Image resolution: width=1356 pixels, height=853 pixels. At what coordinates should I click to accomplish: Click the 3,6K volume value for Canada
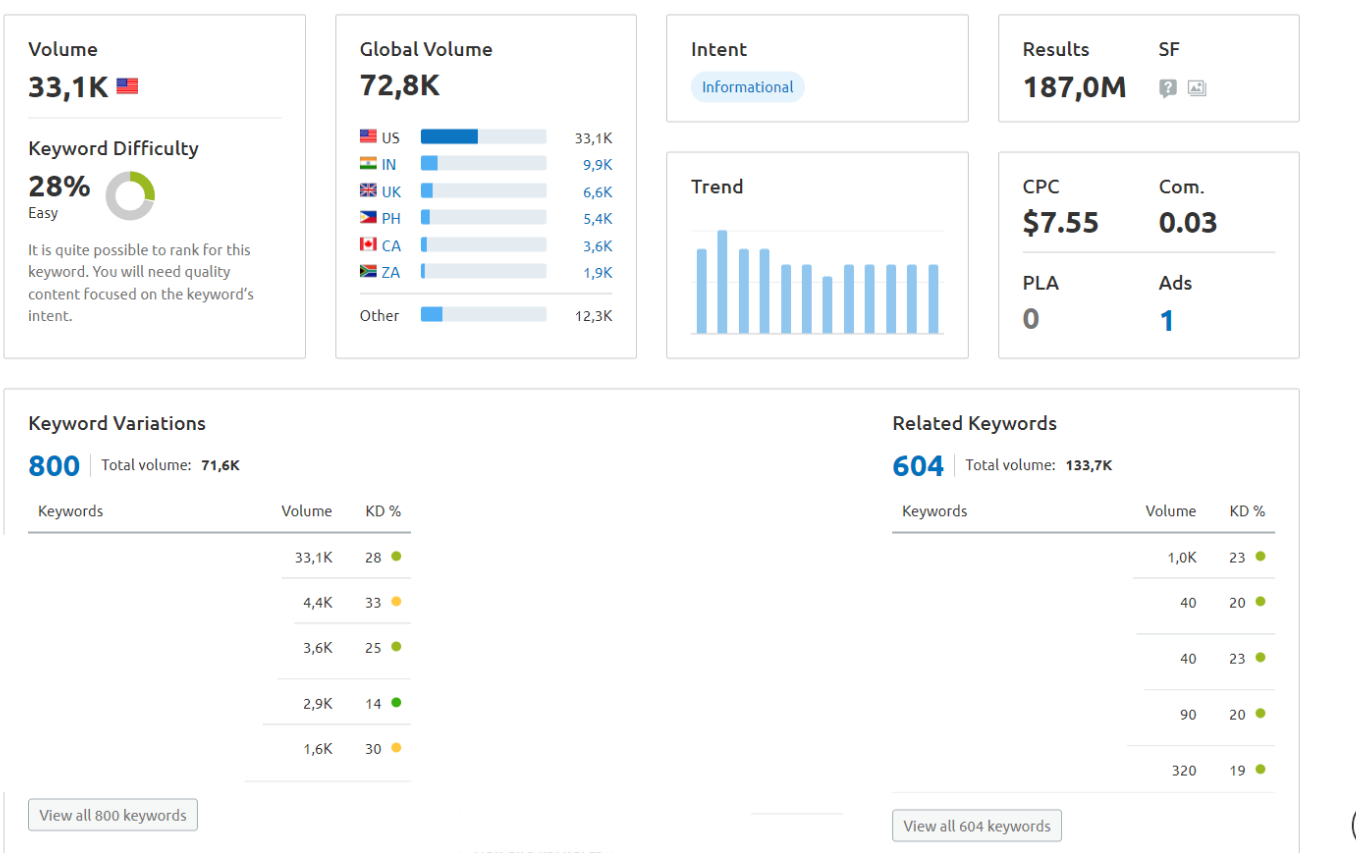coord(597,246)
